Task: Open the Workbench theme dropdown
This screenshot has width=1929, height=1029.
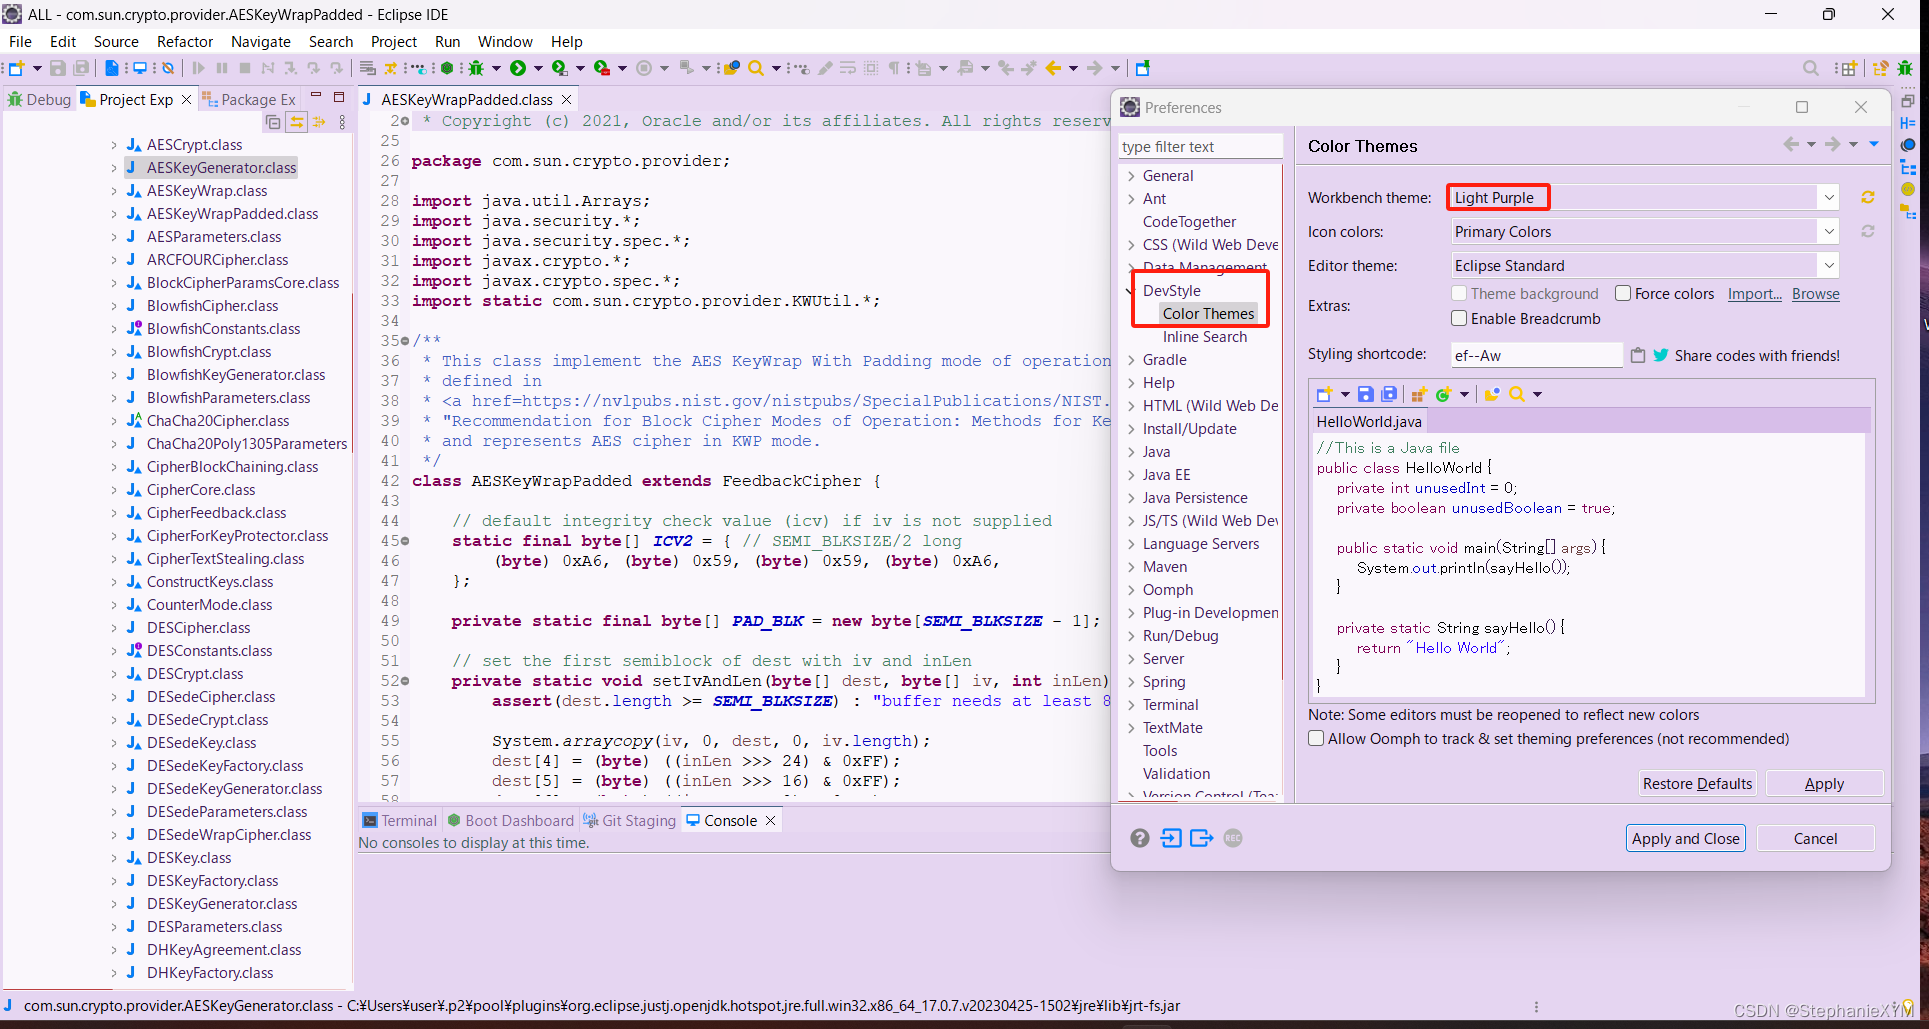Action: (1828, 198)
